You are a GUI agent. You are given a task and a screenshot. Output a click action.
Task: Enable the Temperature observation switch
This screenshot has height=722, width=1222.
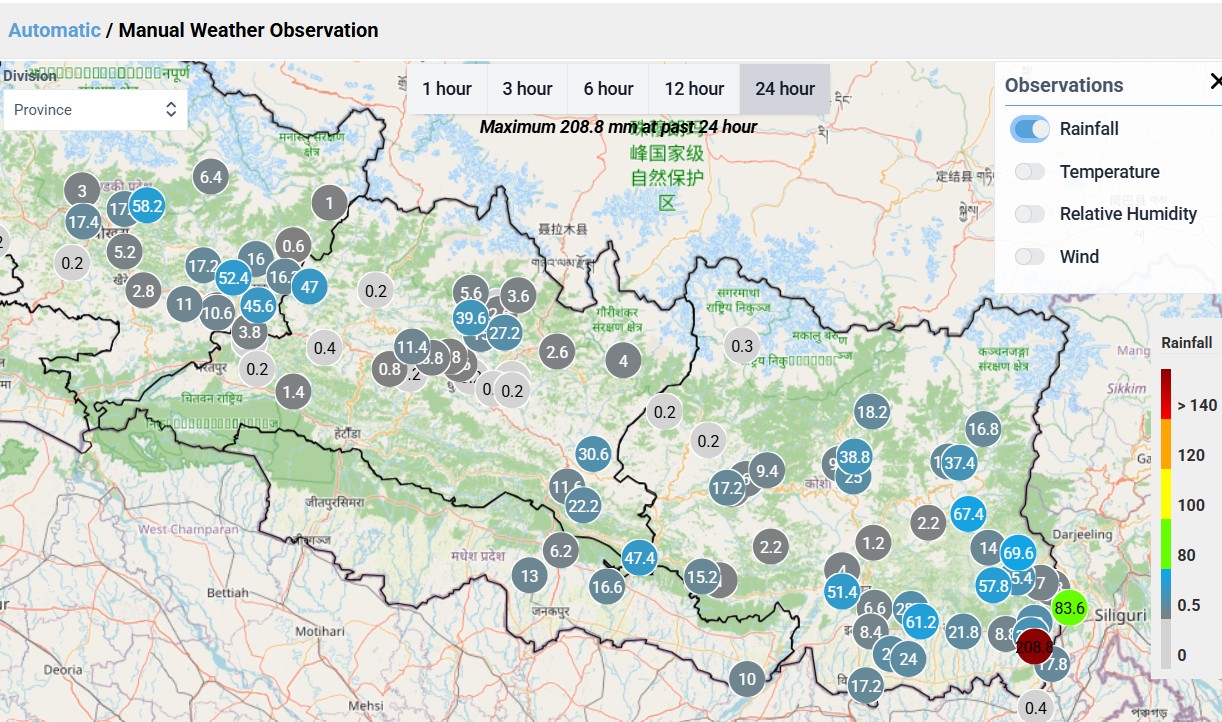tap(1030, 172)
